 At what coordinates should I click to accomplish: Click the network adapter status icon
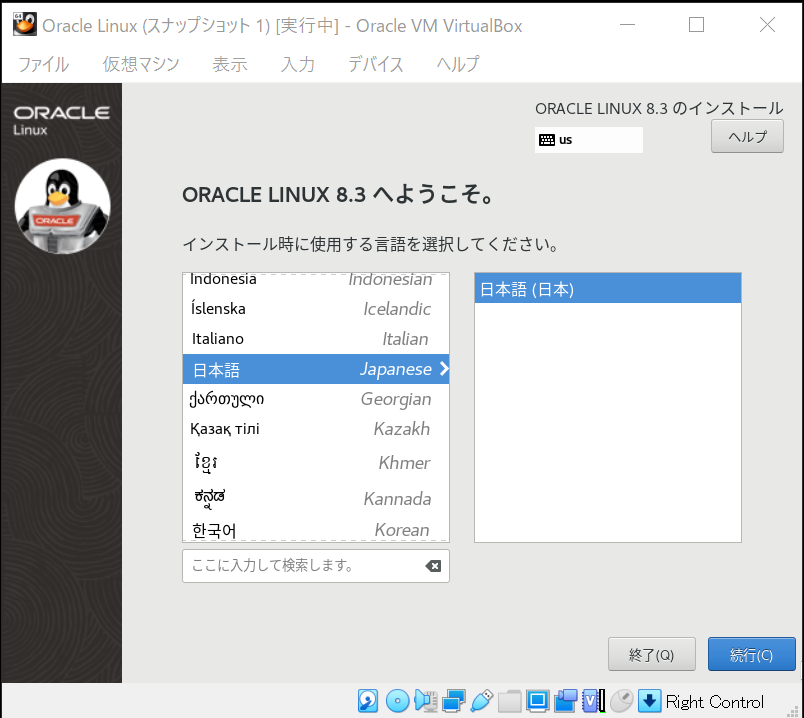(x=454, y=701)
